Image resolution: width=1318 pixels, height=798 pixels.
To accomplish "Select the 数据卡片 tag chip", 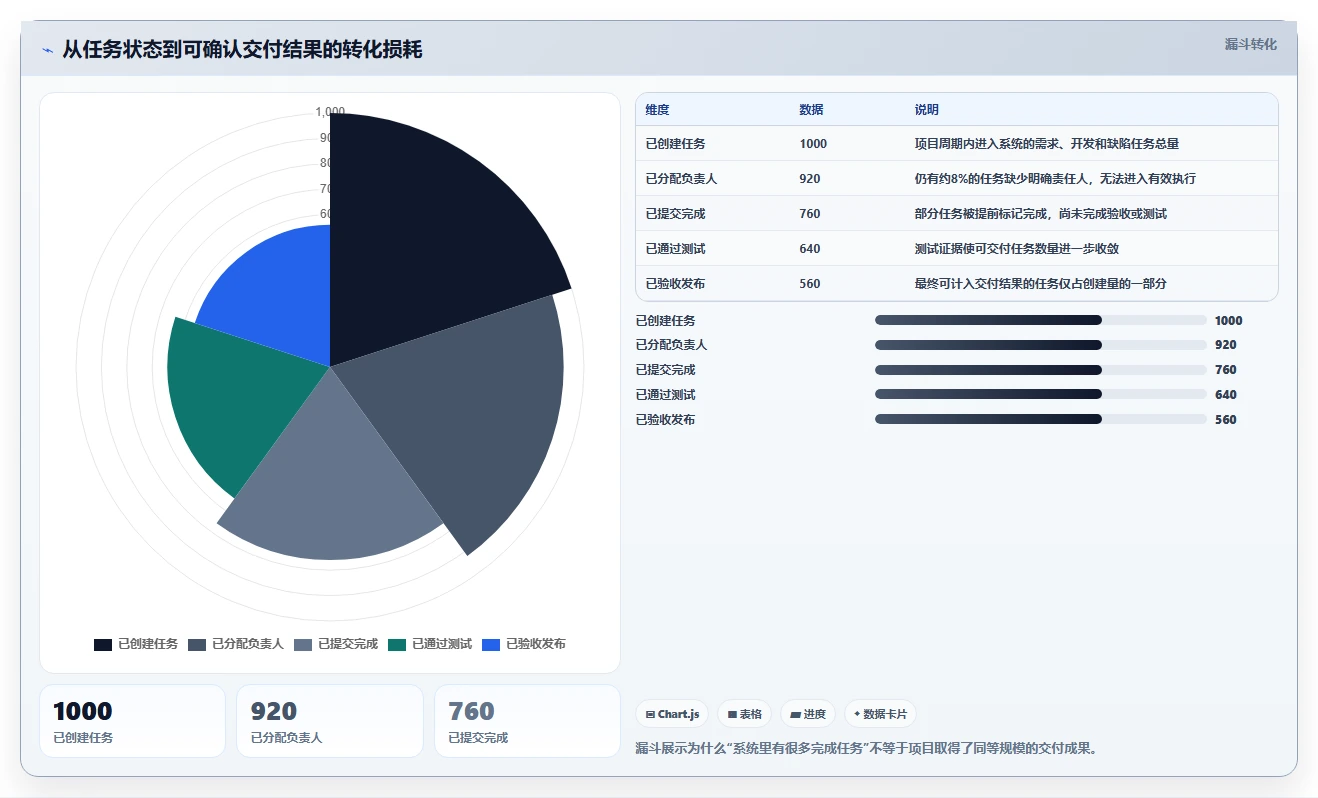I will [880, 714].
